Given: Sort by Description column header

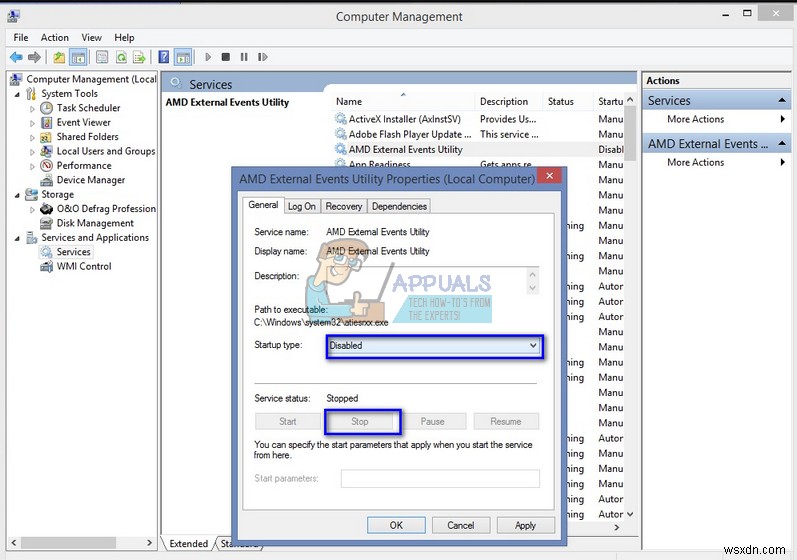Looking at the screenshot, I should click(x=509, y=102).
